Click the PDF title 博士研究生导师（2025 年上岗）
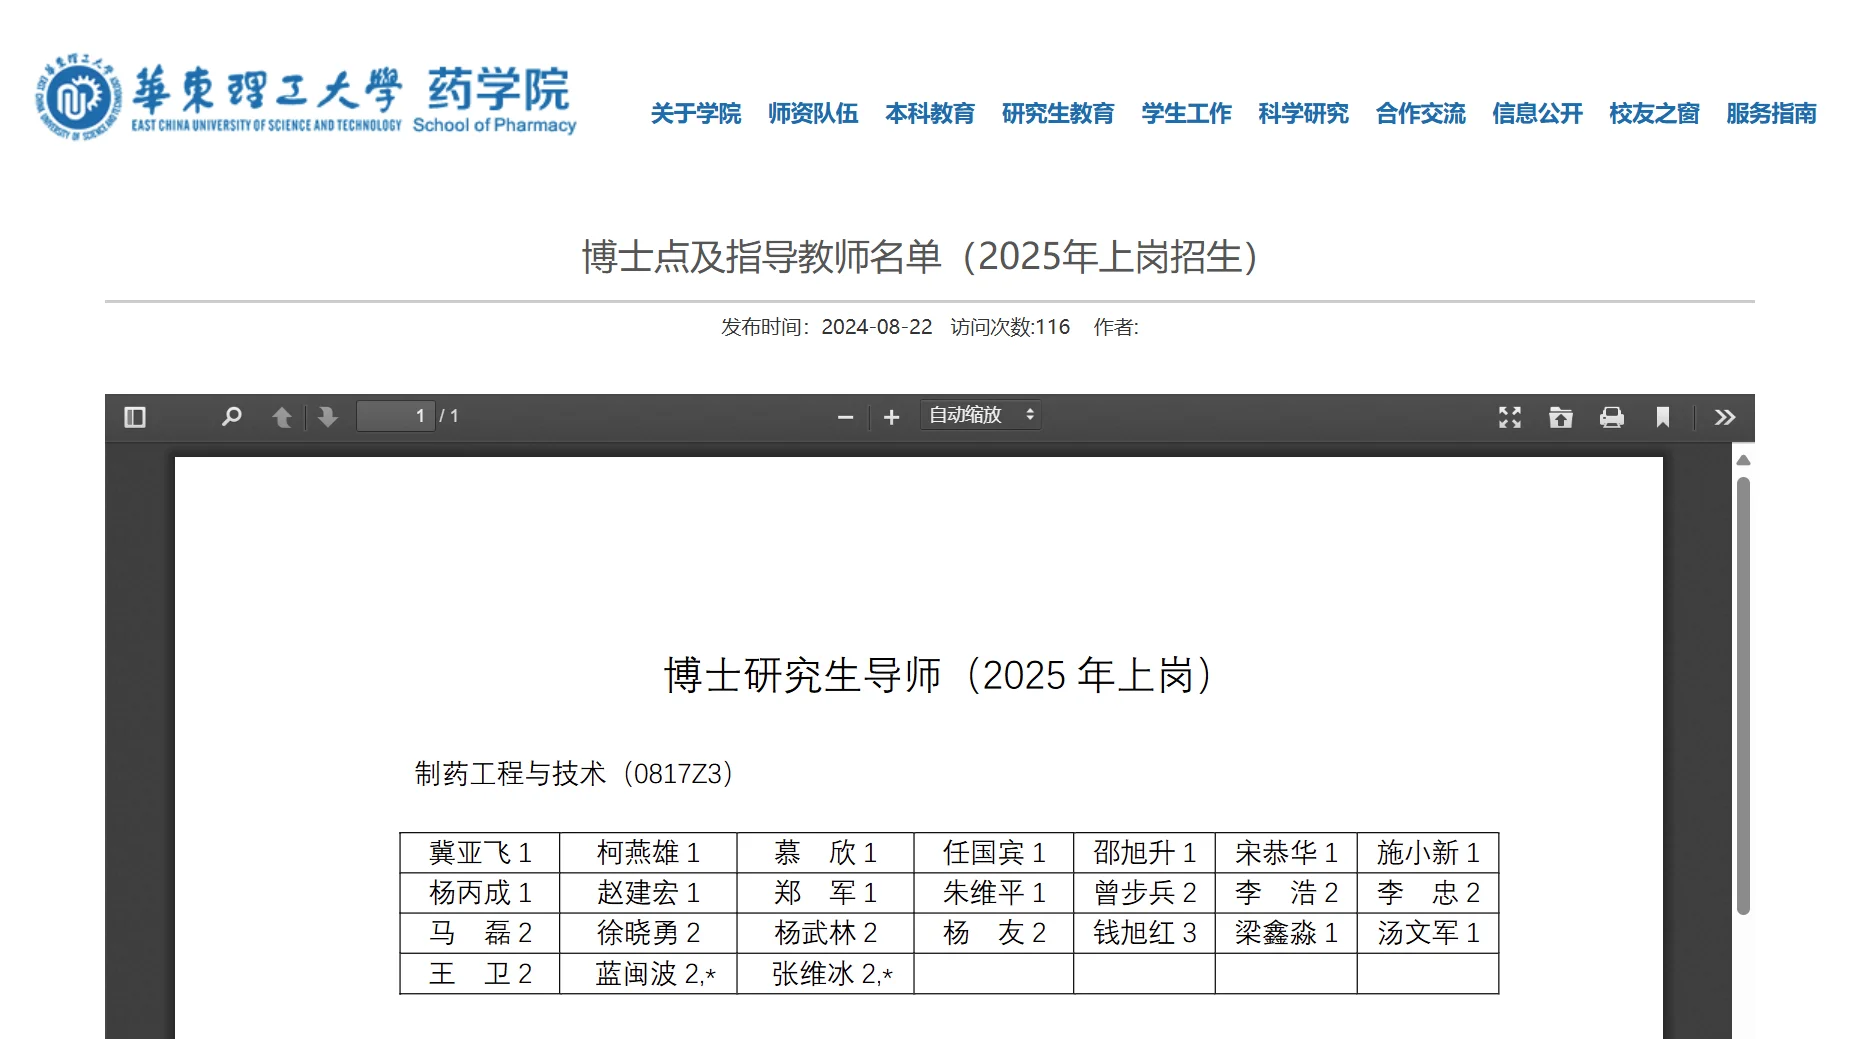1869x1039 pixels. coord(938,676)
